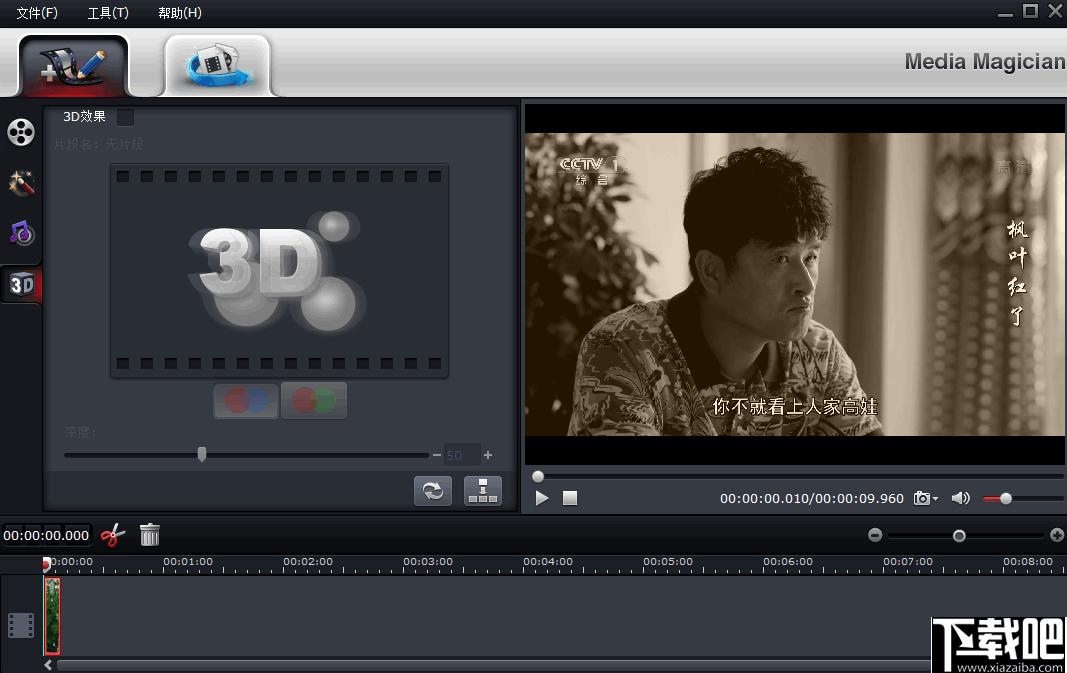Open the magic wand effects panel
Screen dimensions: 1067x673
pyautogui.click(x=21, y=182)
